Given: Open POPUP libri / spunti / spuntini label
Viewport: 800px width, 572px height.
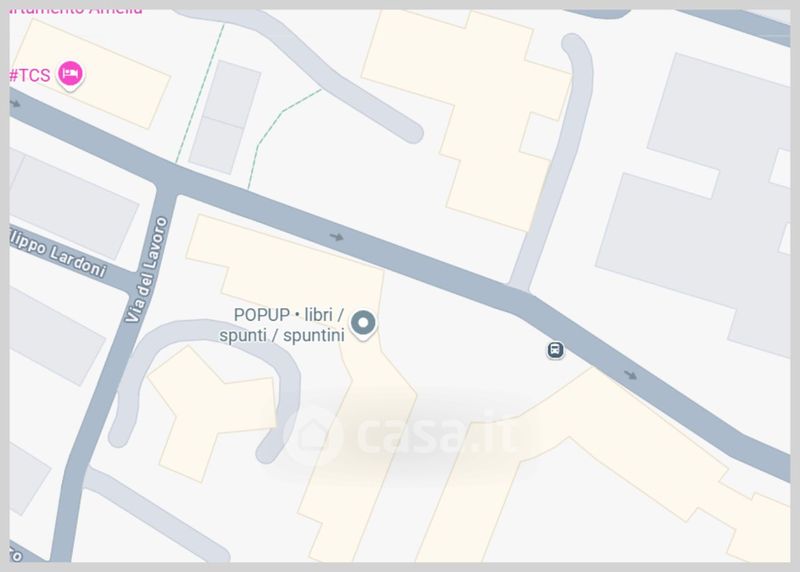Looking at the screenshot, I should tap(282, 325).
